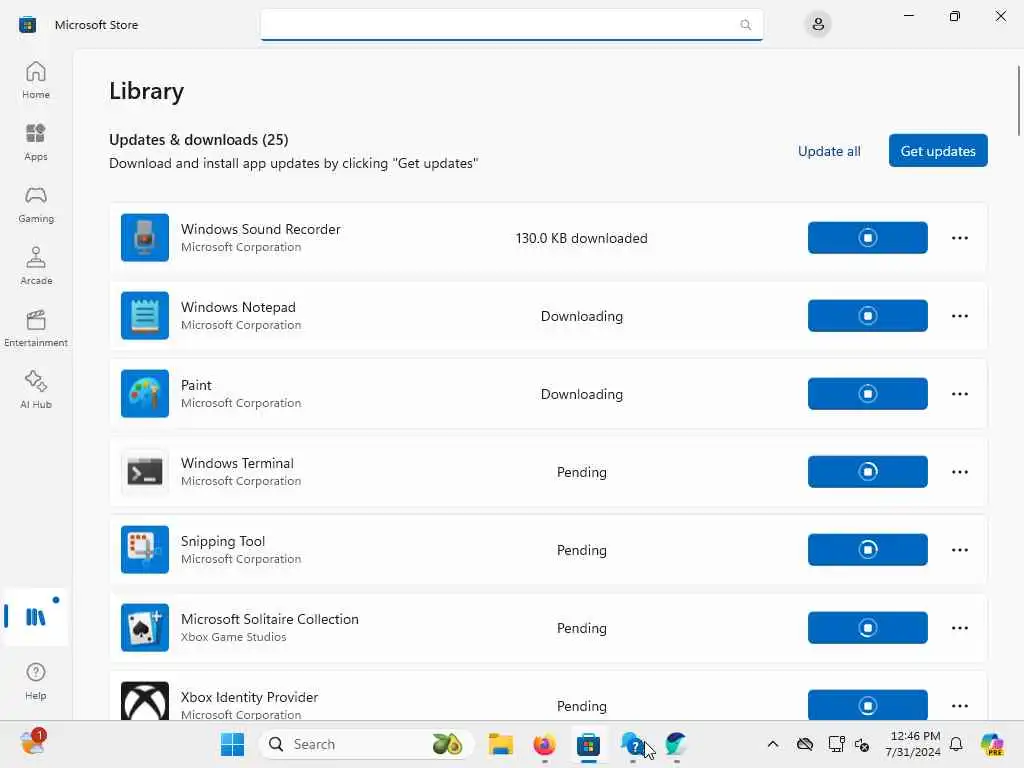Open the Library sidebar icon
This screenshot has width=1024, height=768.
(x=36, y=616)
